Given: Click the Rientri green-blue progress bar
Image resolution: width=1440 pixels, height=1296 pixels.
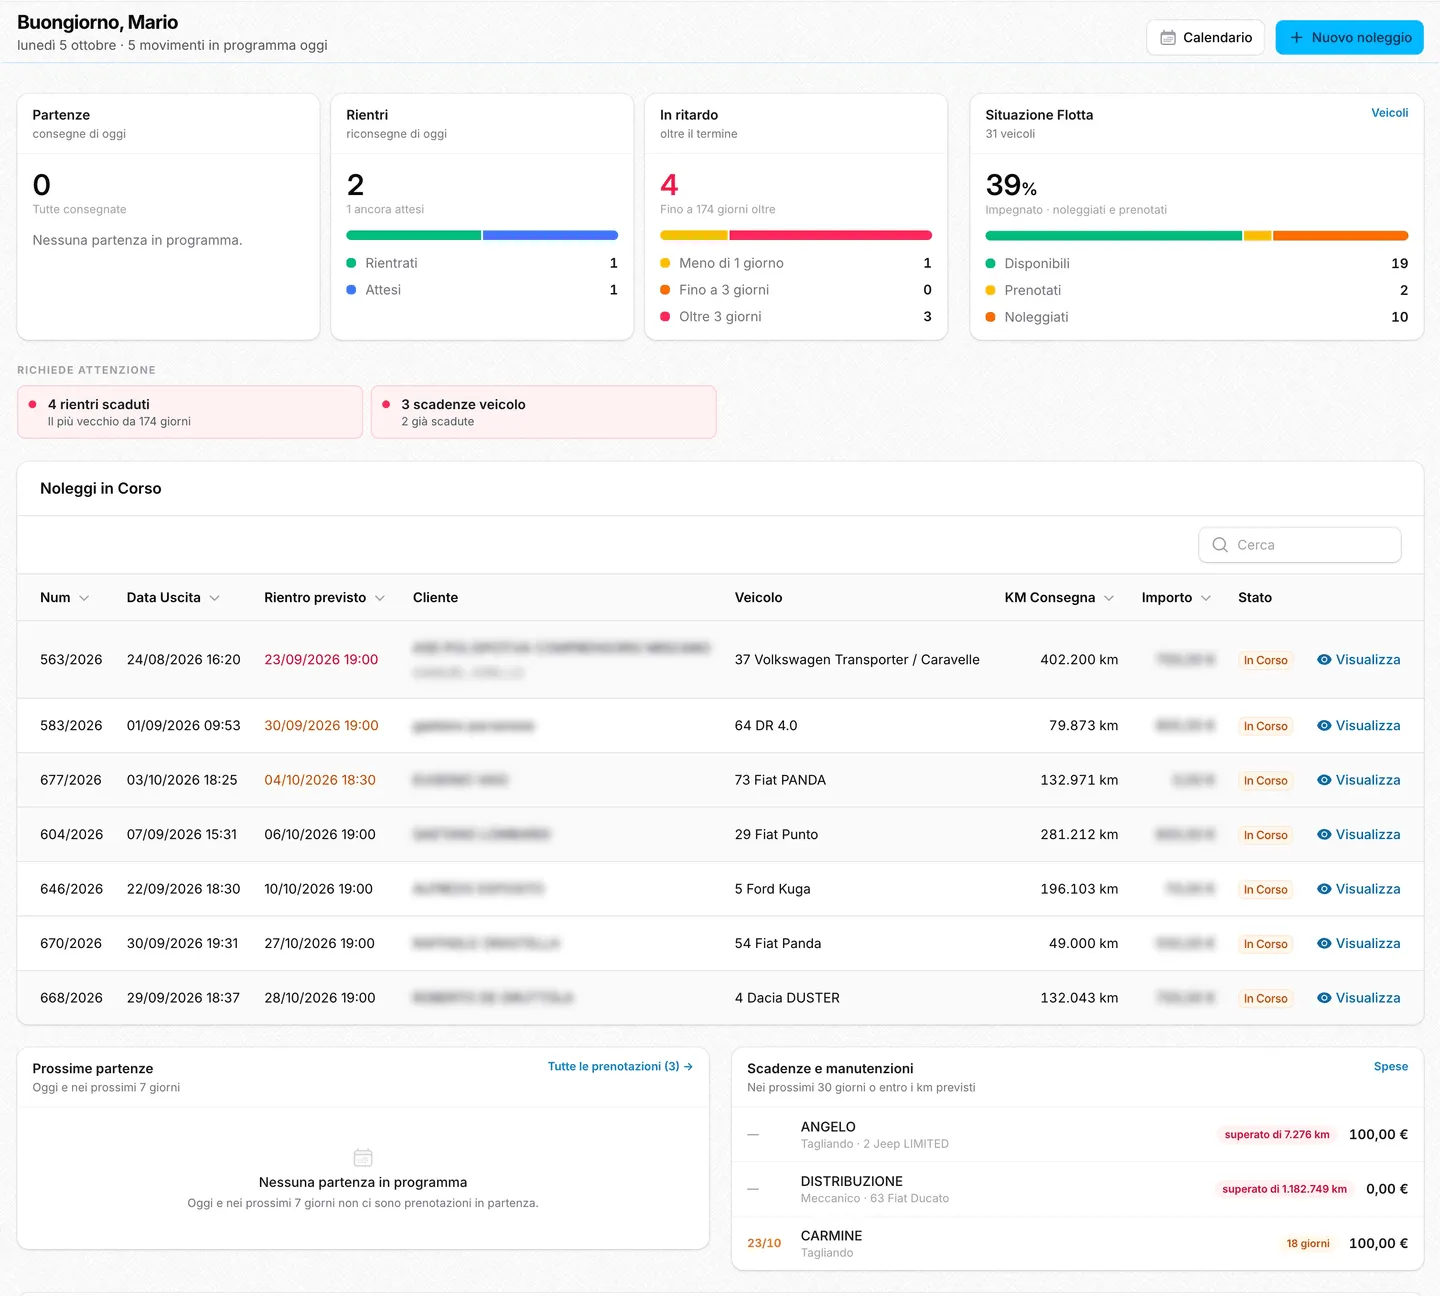Looking at the screenshot, I should coord(482,236).
